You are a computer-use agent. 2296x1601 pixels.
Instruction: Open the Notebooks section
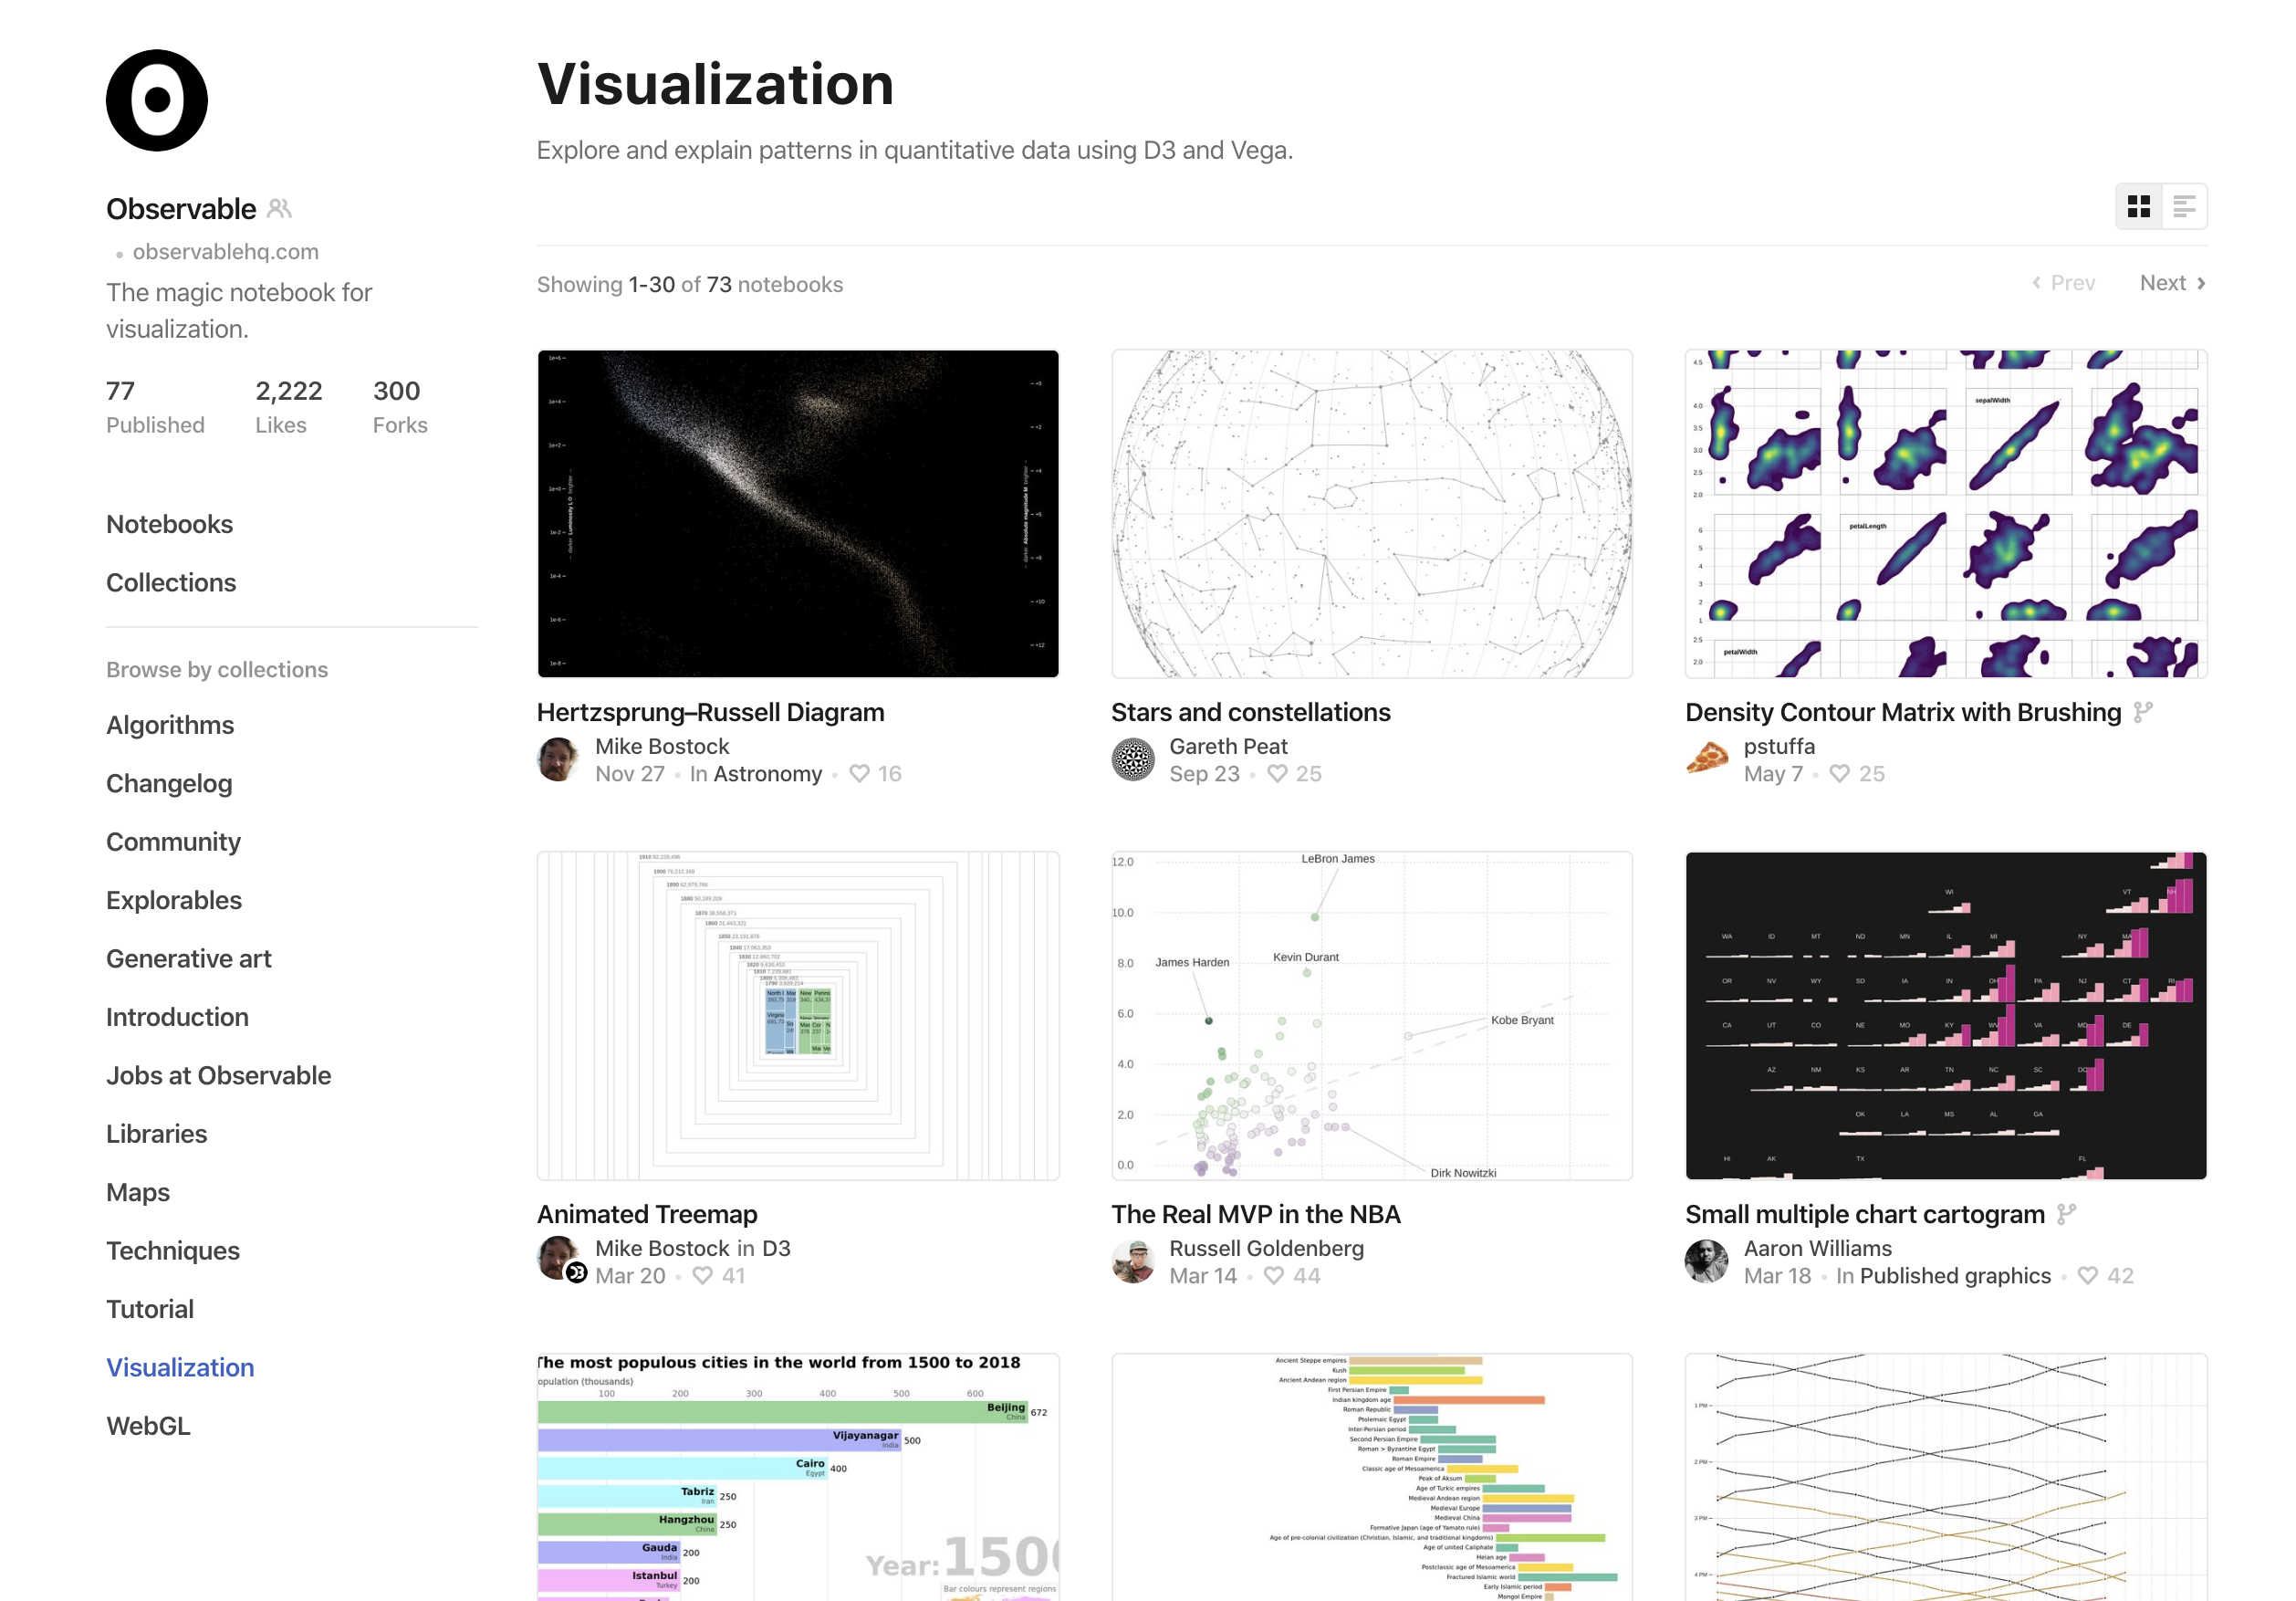click(169, 524)
